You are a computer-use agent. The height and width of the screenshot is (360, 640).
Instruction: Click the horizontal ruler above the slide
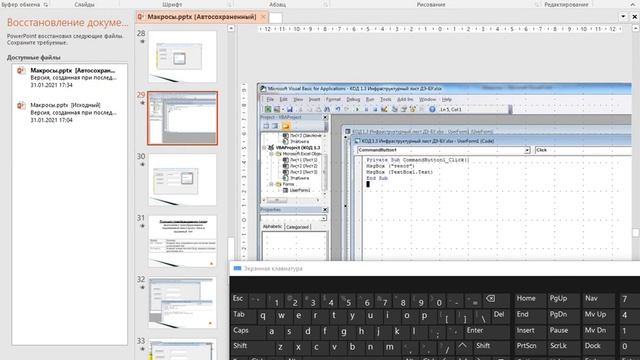point(440,29)
